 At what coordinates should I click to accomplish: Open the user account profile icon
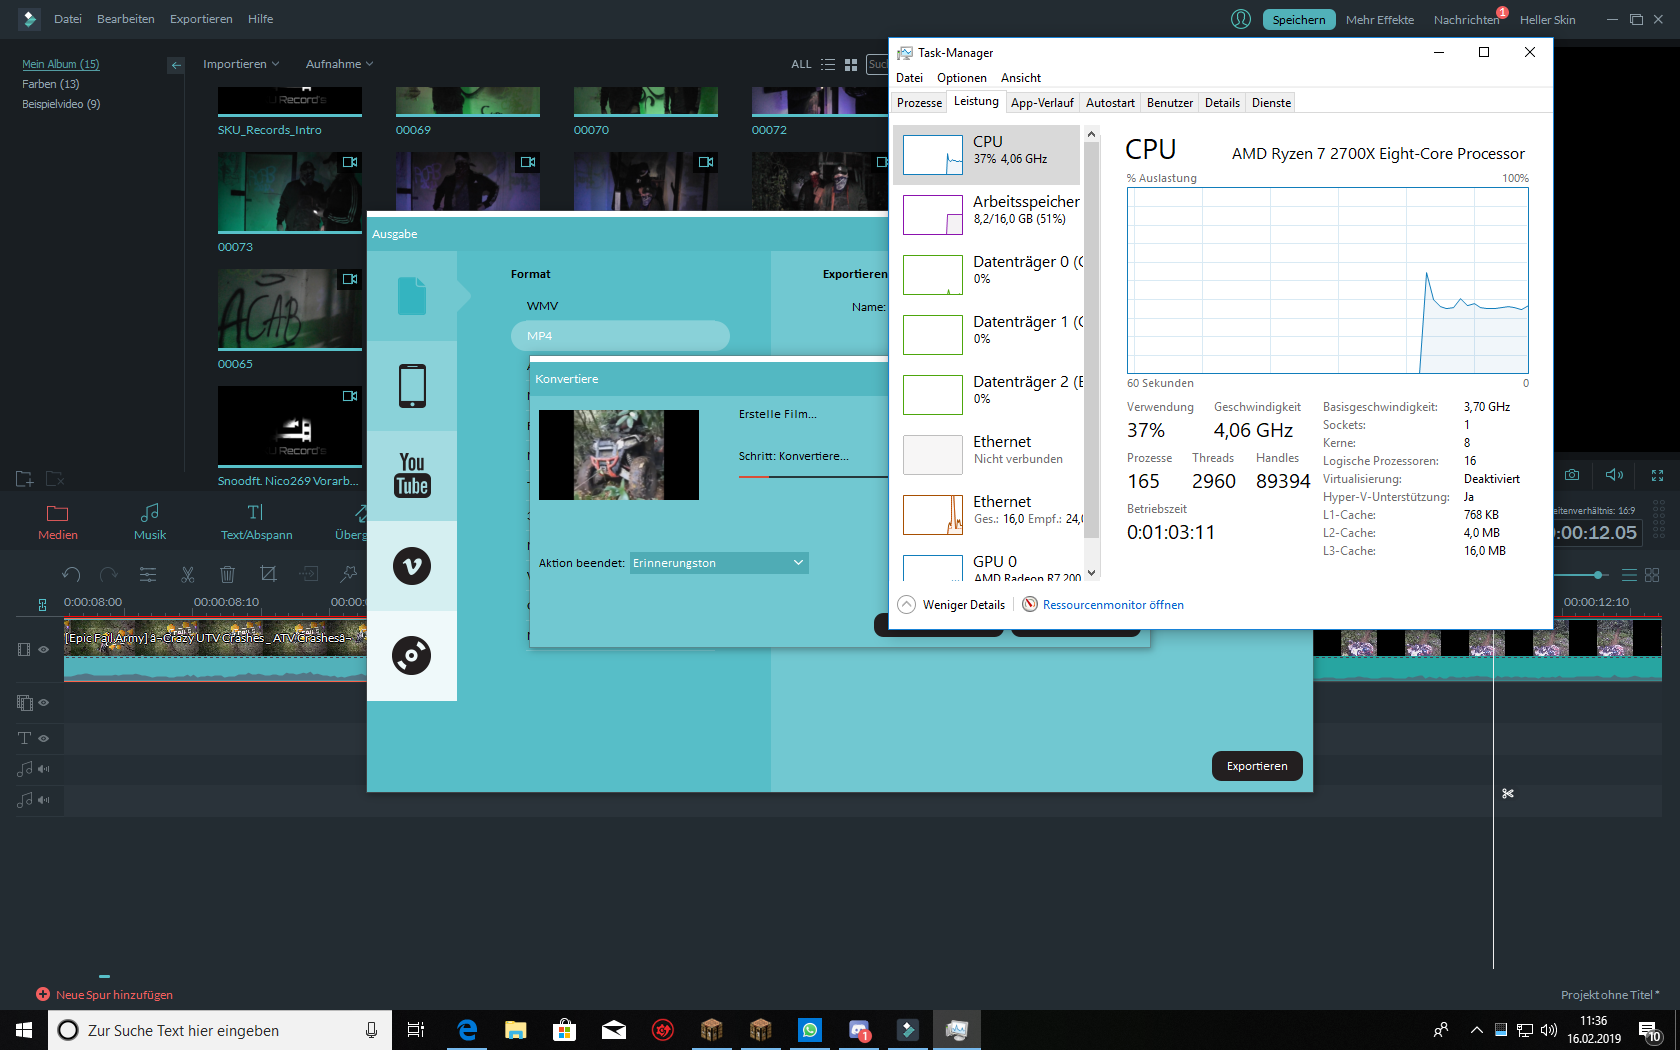(x=1241, y=19)
